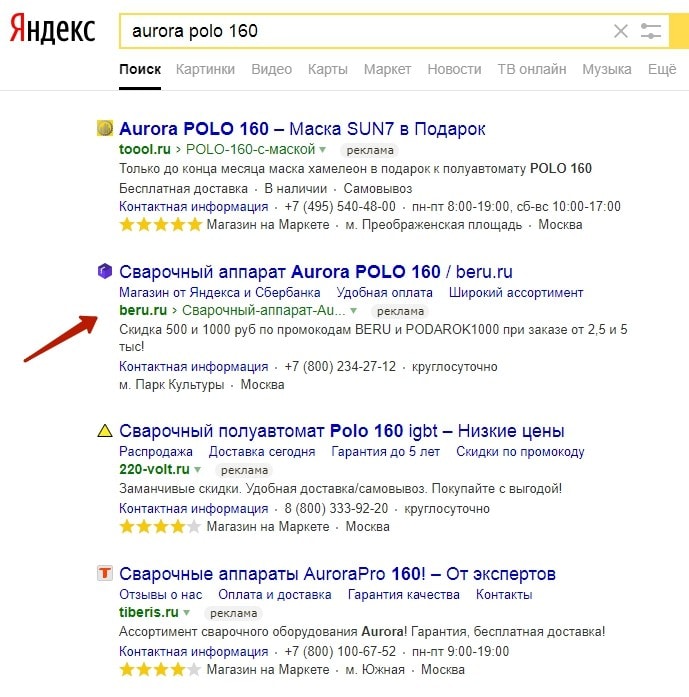Click the Yandex logo
689x697 pixels.
(52, 28)
